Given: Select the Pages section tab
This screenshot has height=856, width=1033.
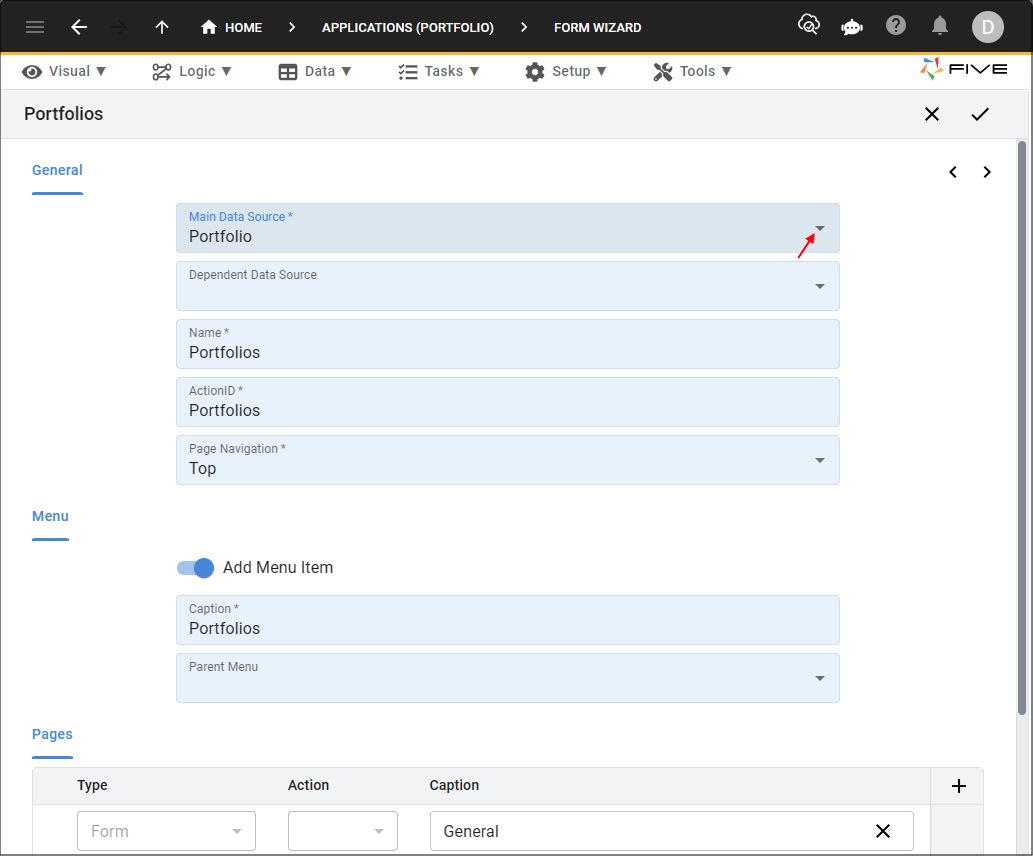Looking at the screenshot, I should click(x=52, y=734).
